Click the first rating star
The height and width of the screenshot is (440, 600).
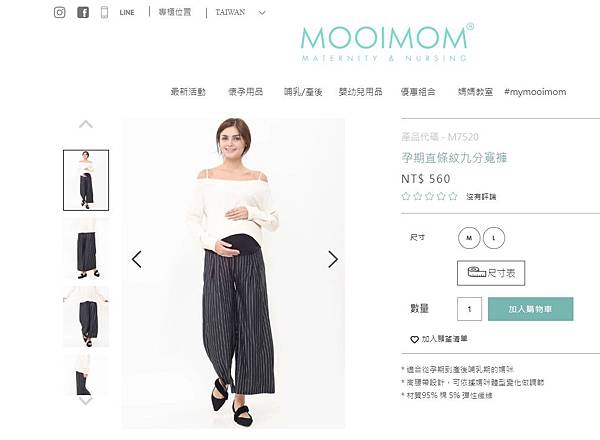click(x=406, y=196)
